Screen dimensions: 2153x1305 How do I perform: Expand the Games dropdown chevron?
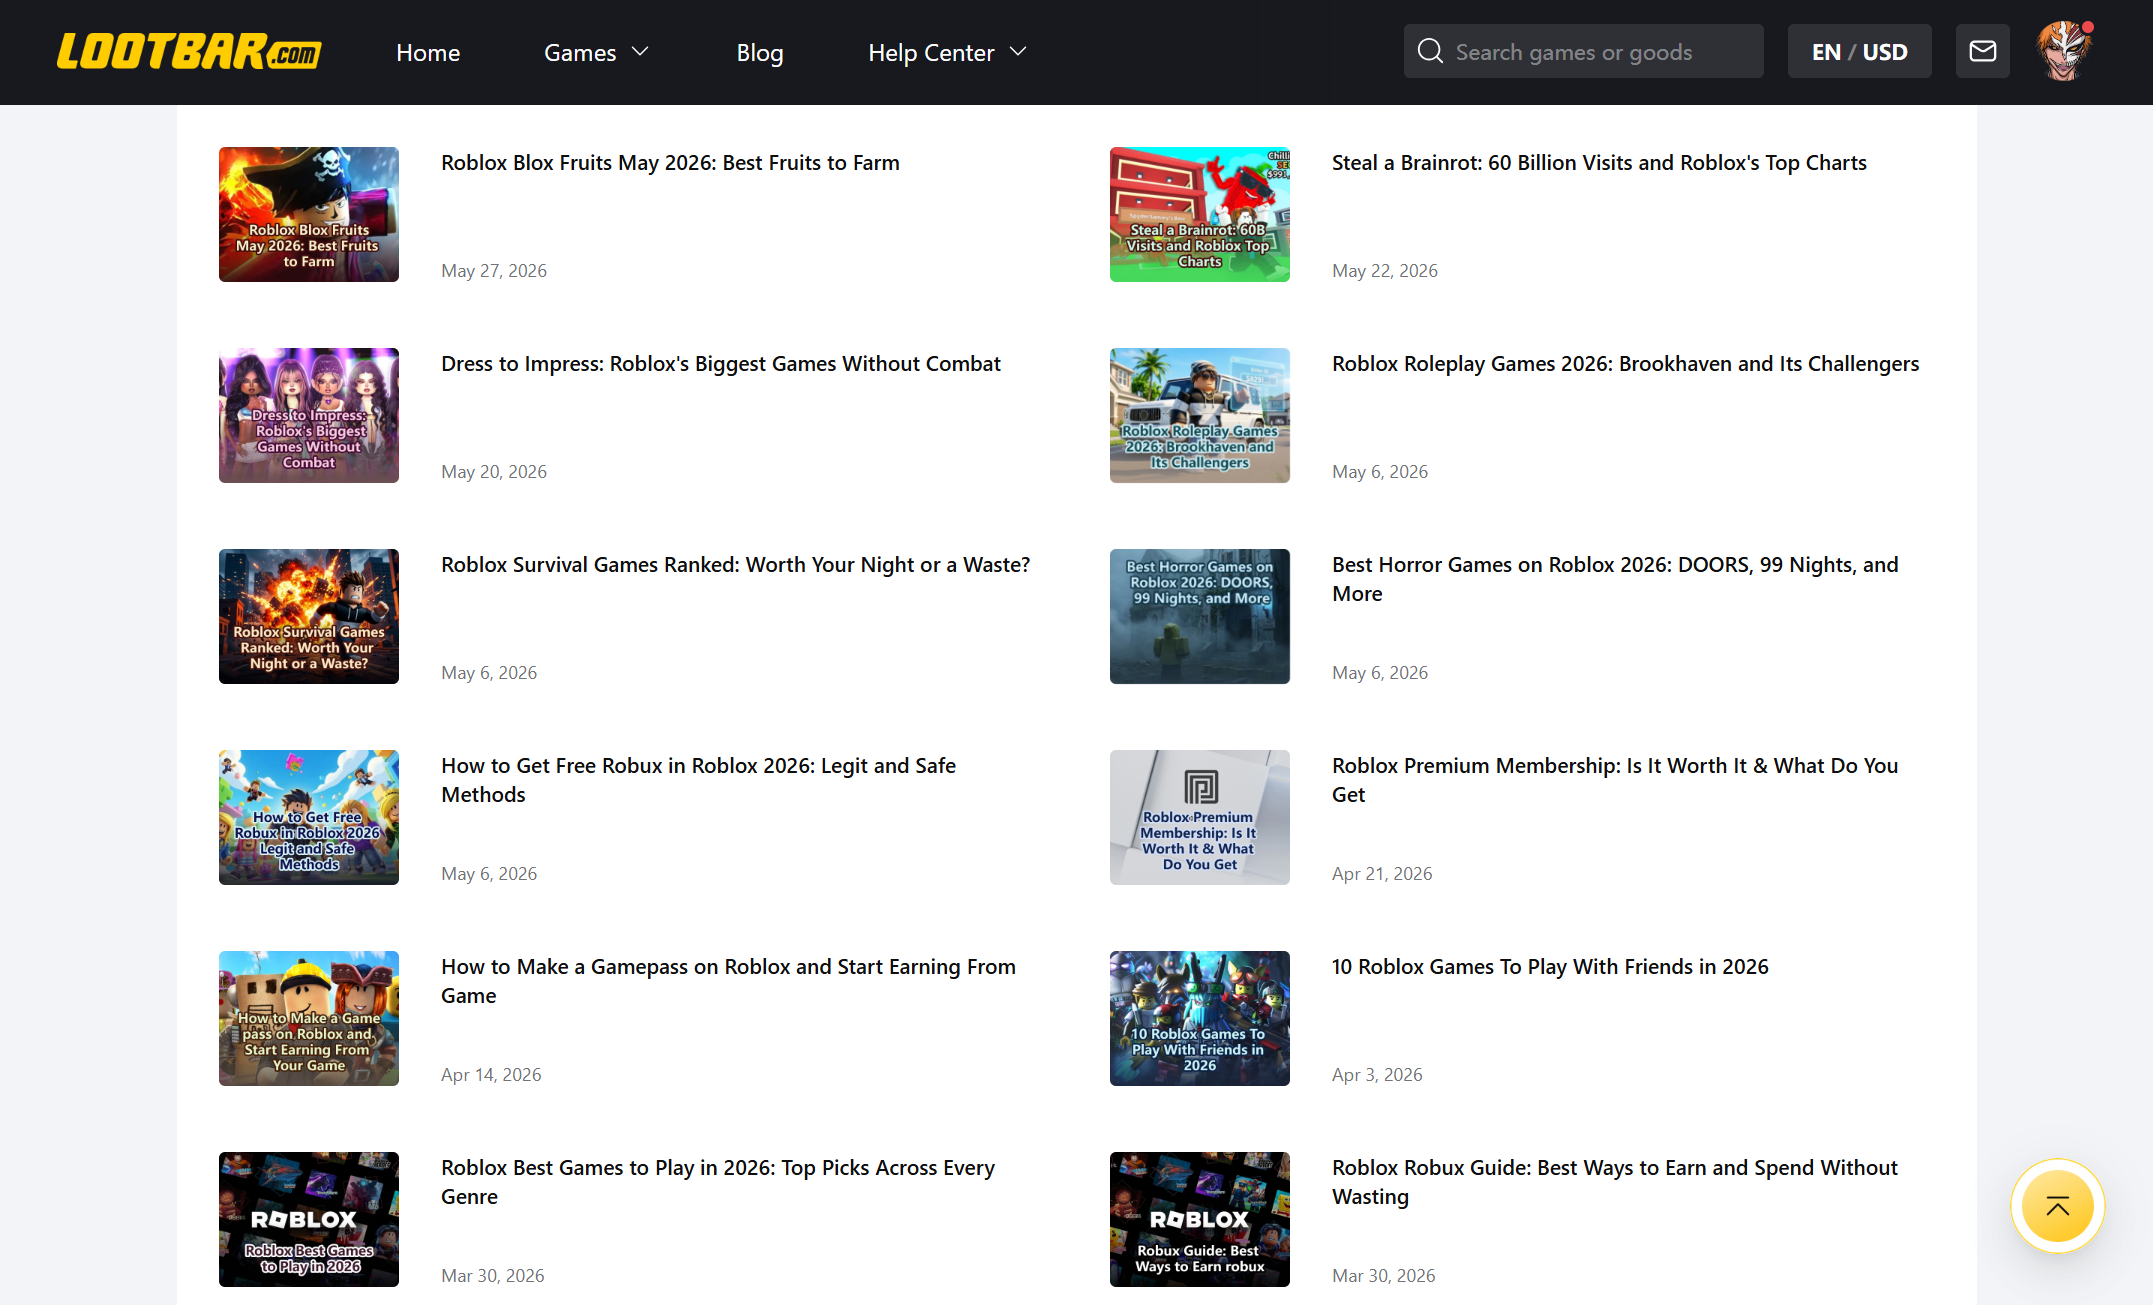640,52
